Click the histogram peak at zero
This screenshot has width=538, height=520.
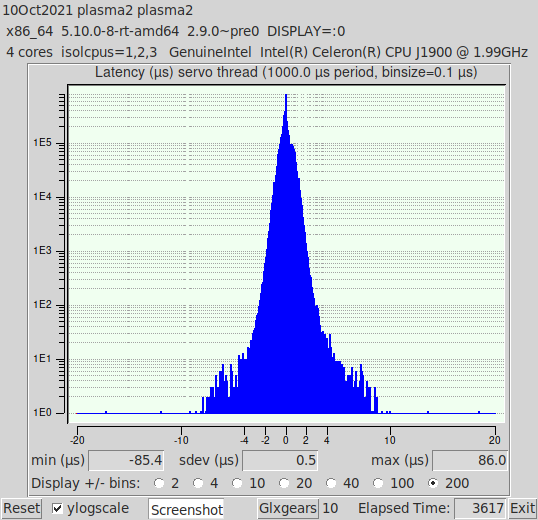(286, 103)
